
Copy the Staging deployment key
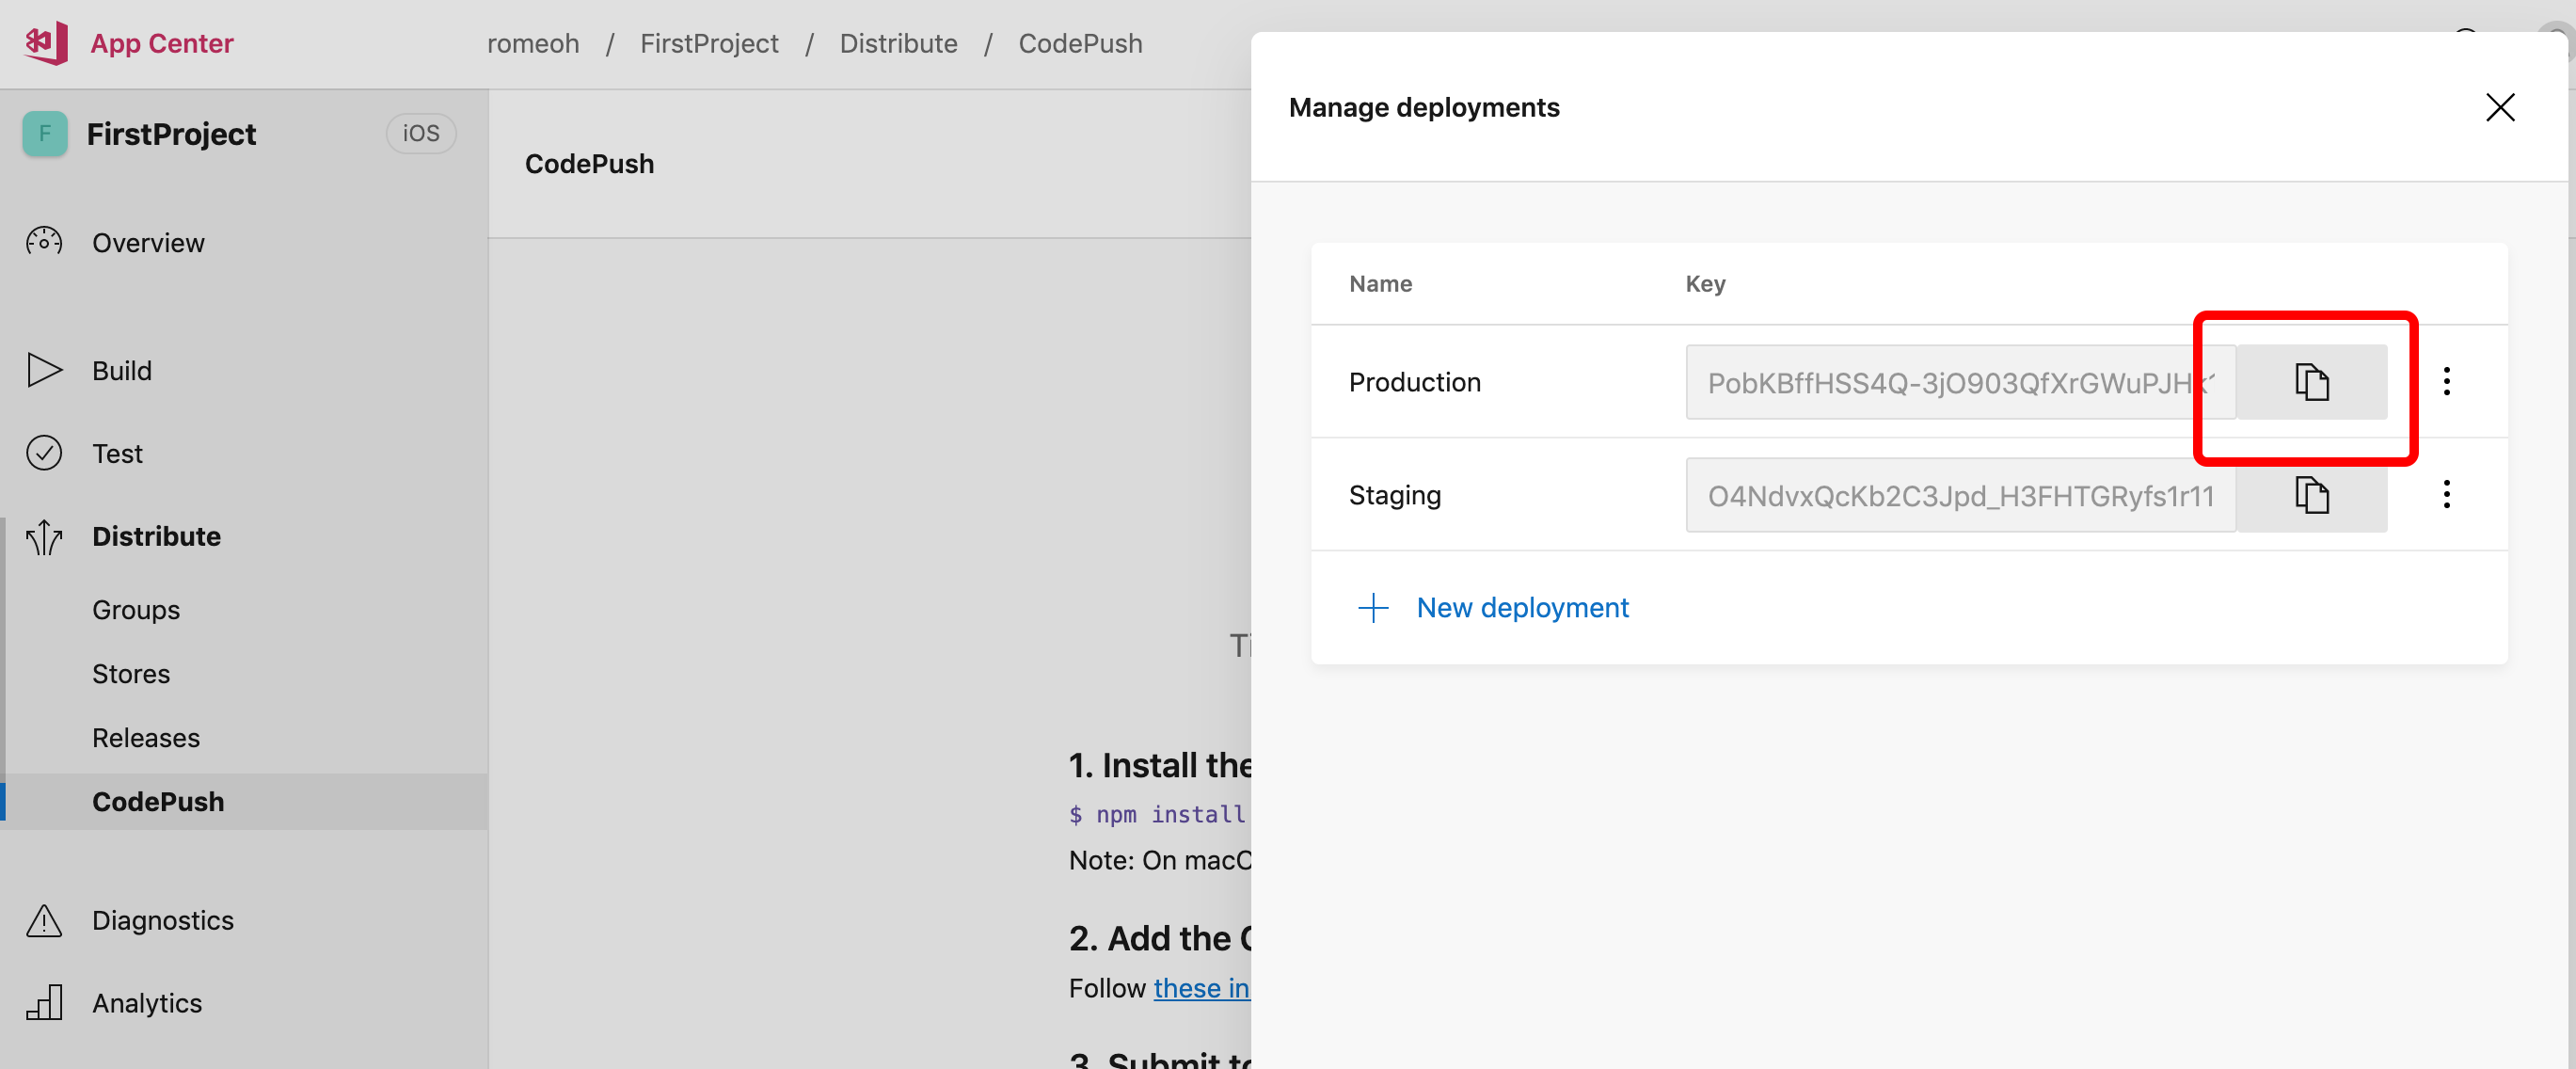click(2311, 495)
